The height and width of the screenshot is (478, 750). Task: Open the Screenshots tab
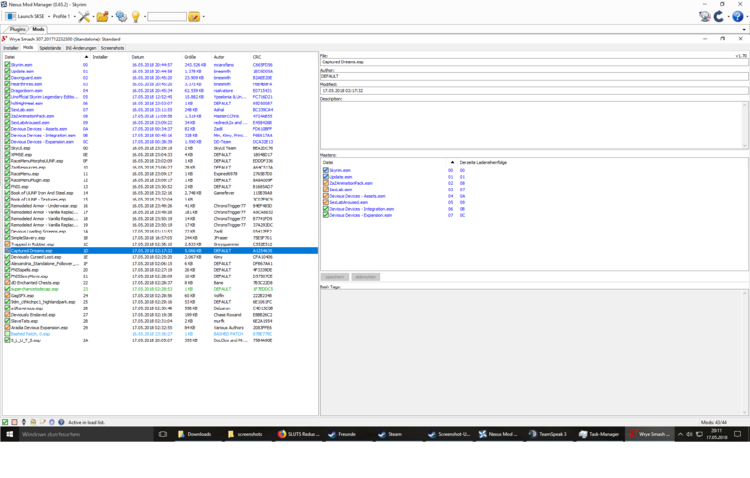tap(112, 48)
